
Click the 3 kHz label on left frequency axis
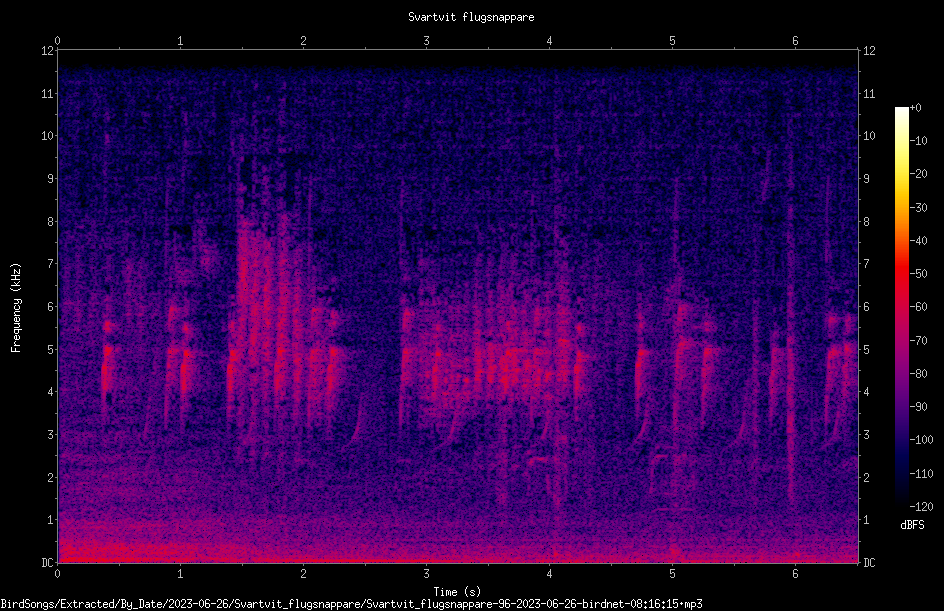(51, 435)
